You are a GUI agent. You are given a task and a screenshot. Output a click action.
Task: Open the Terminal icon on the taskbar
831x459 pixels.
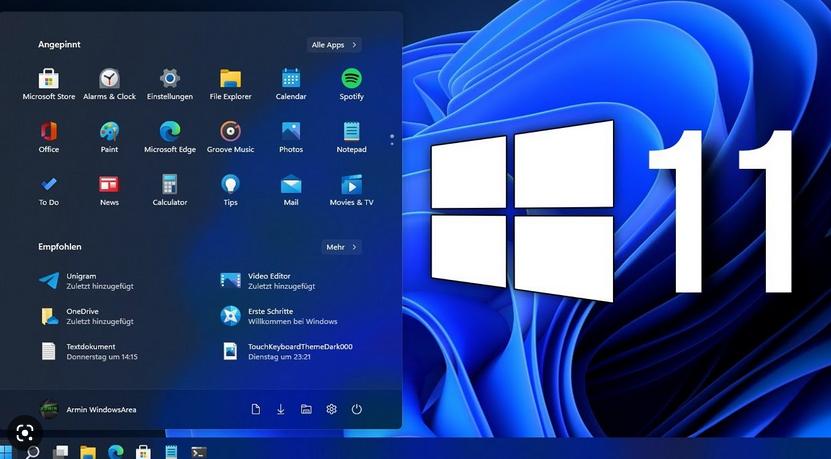[x=199, y=452]
